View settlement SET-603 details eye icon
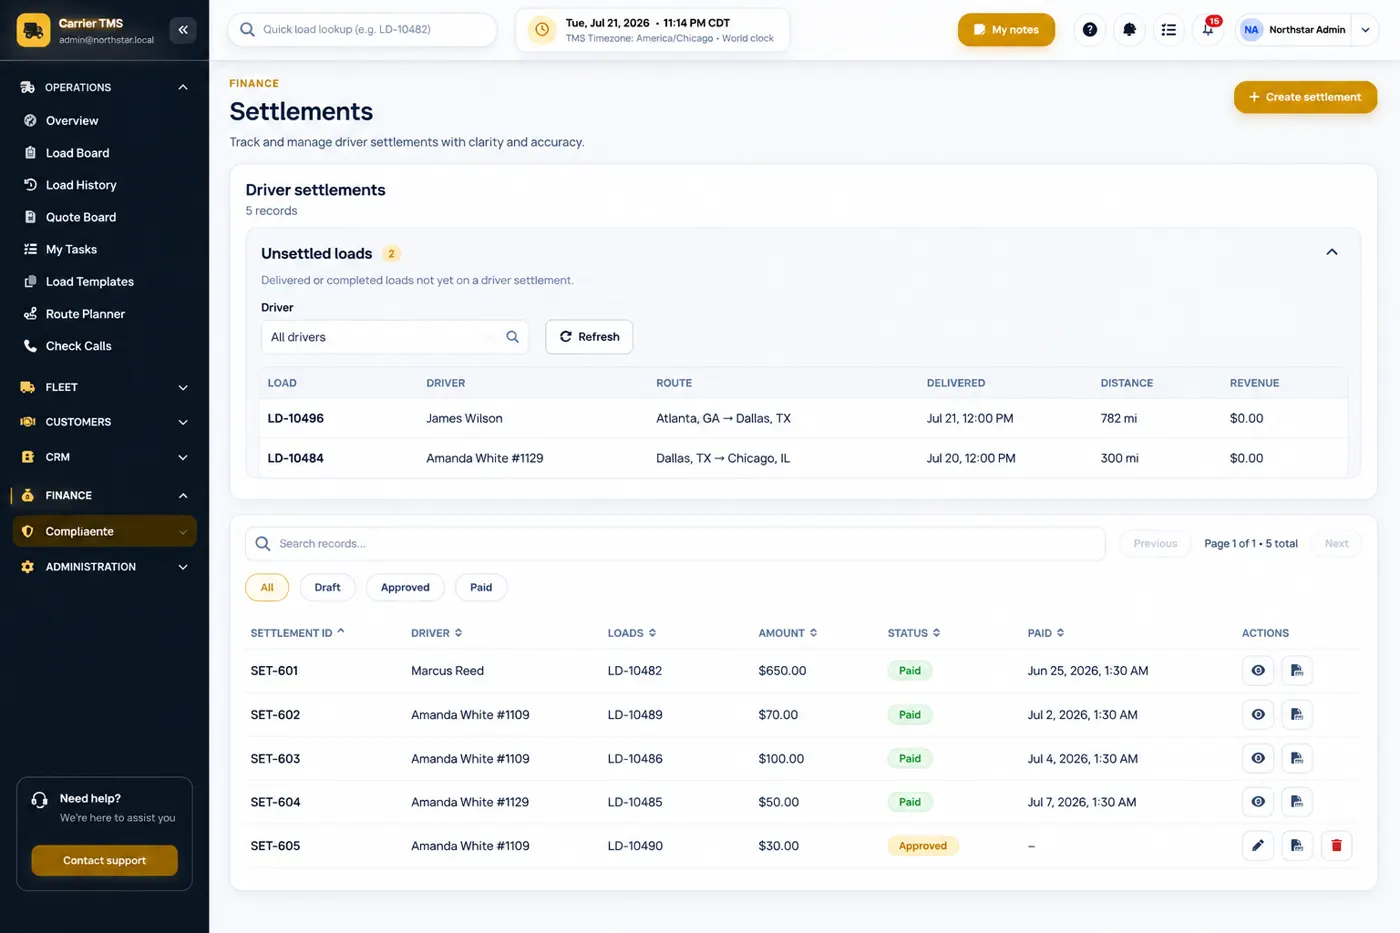Image resolution: width=1400 pixels, height=933 pixels. pos(1258,758)
